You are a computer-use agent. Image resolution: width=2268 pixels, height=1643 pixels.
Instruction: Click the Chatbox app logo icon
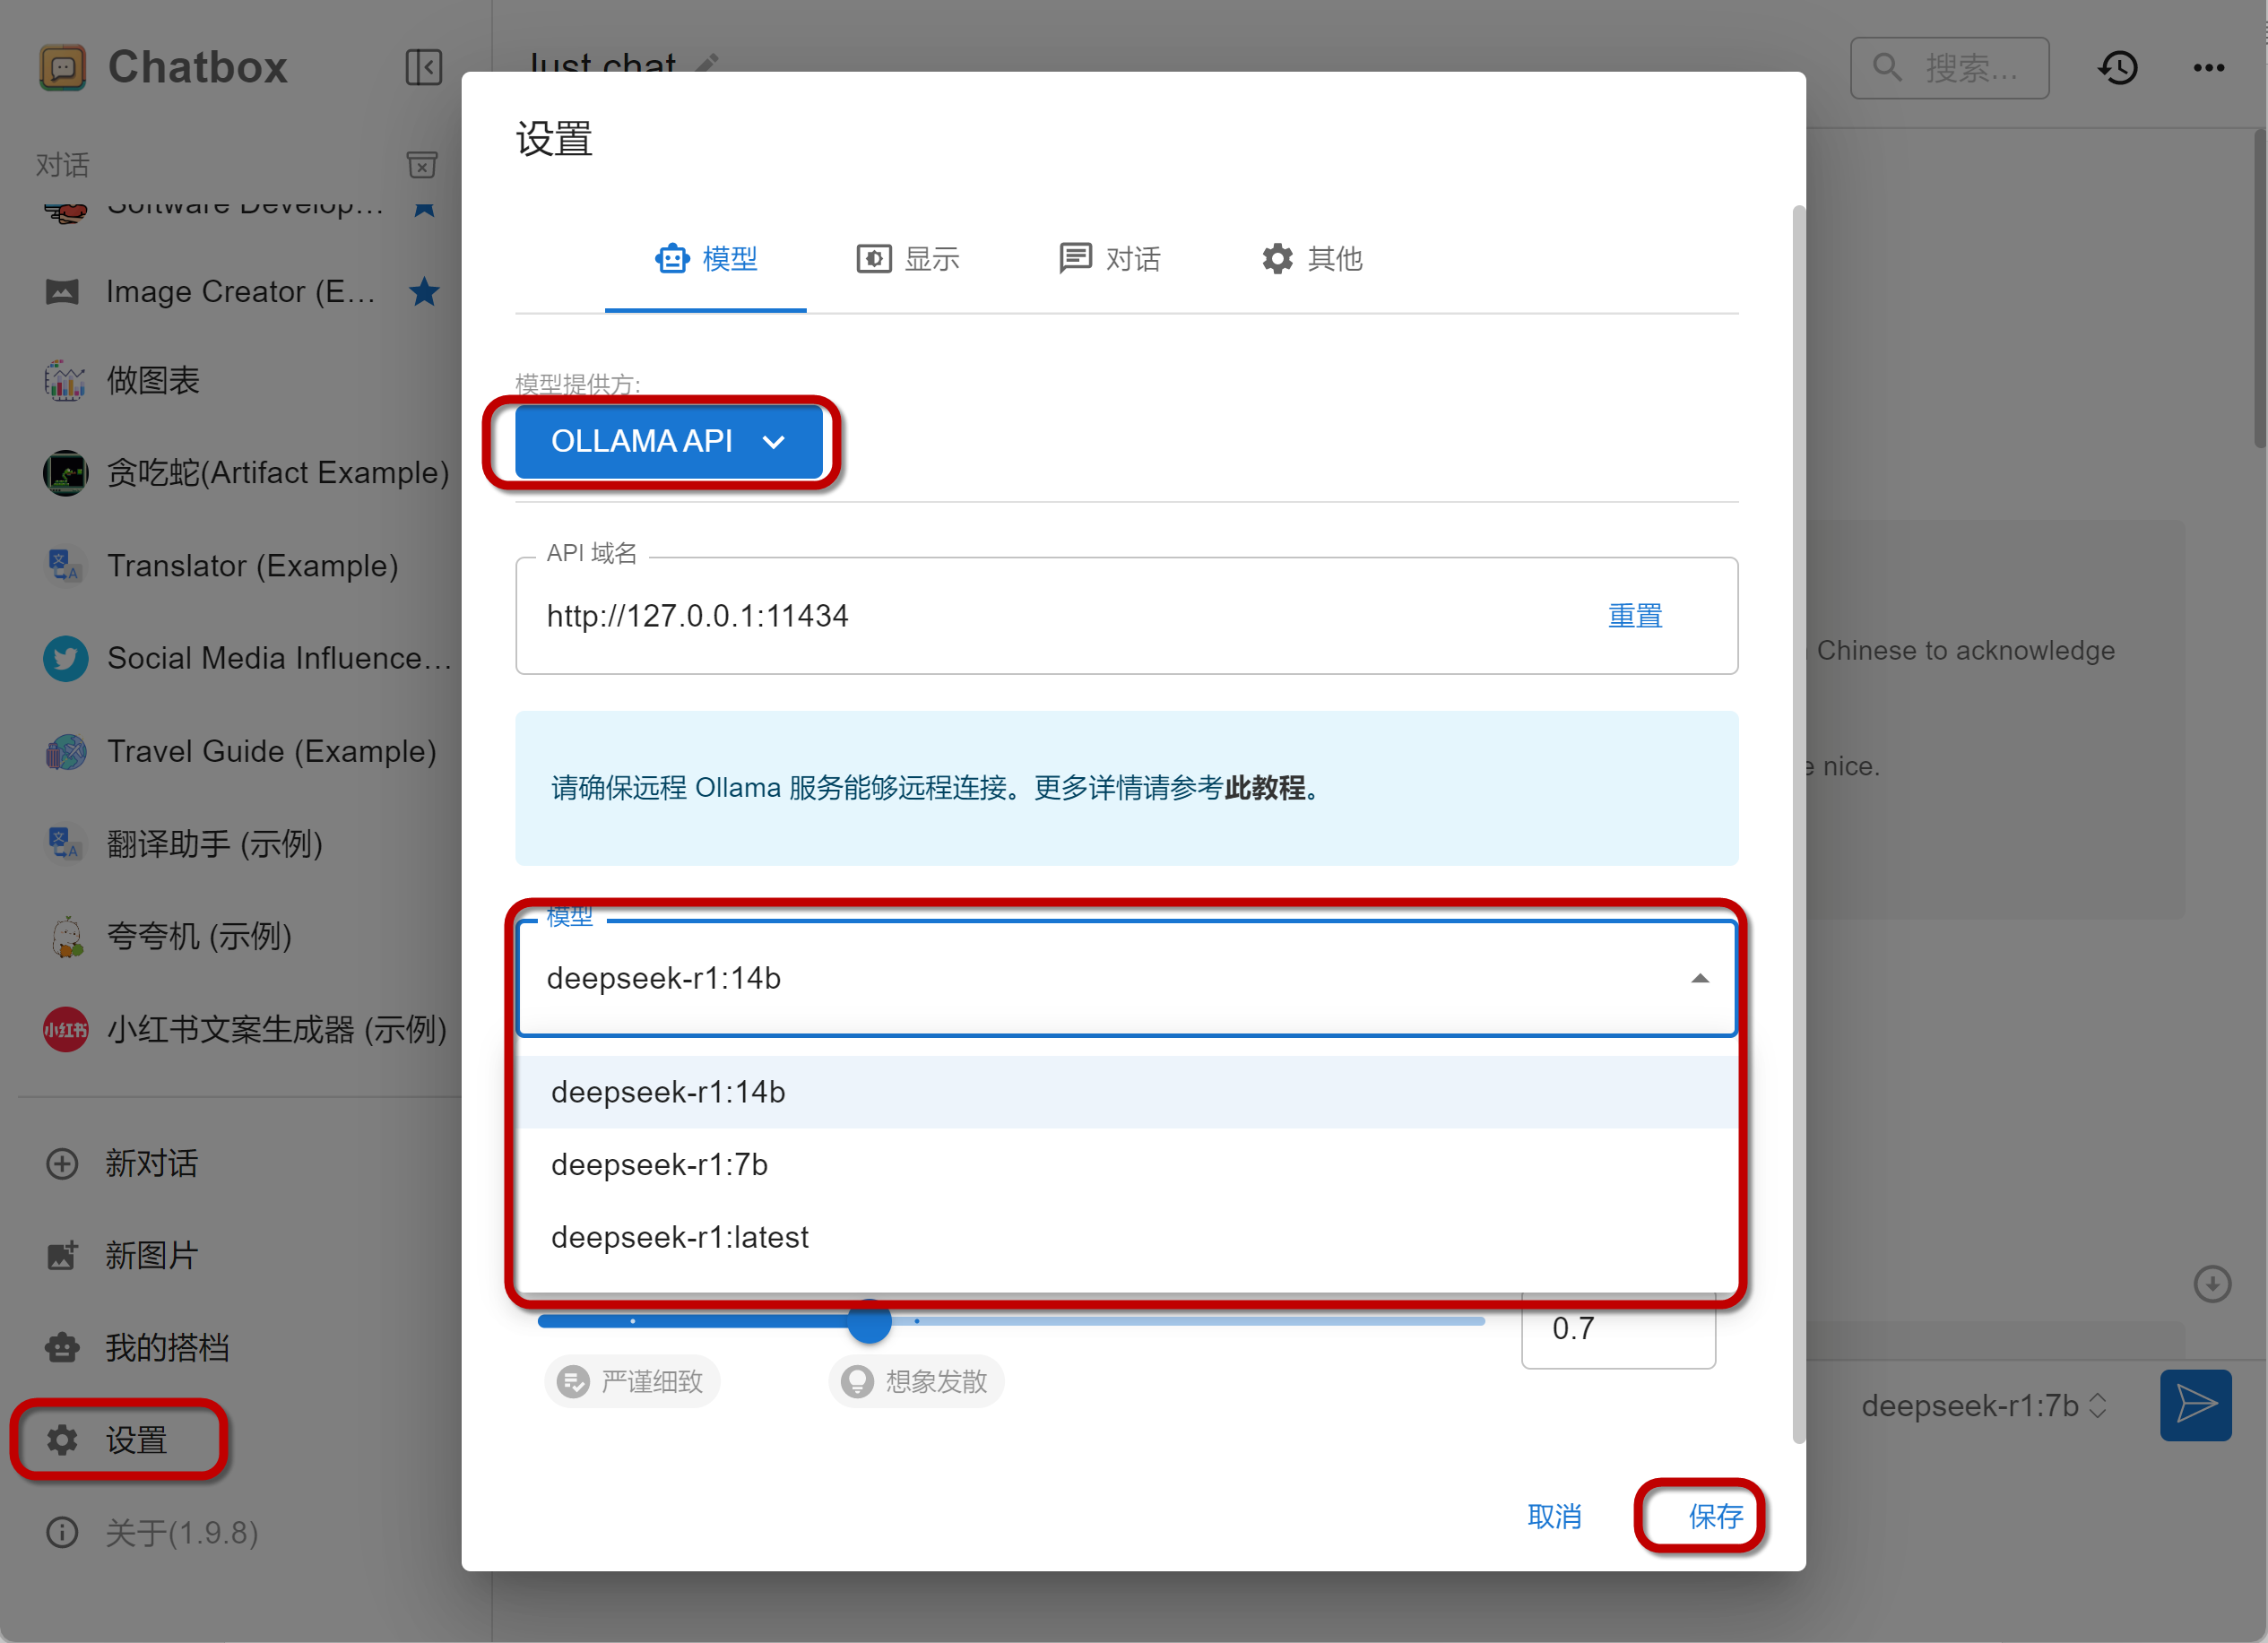click(x=62, y=67)
